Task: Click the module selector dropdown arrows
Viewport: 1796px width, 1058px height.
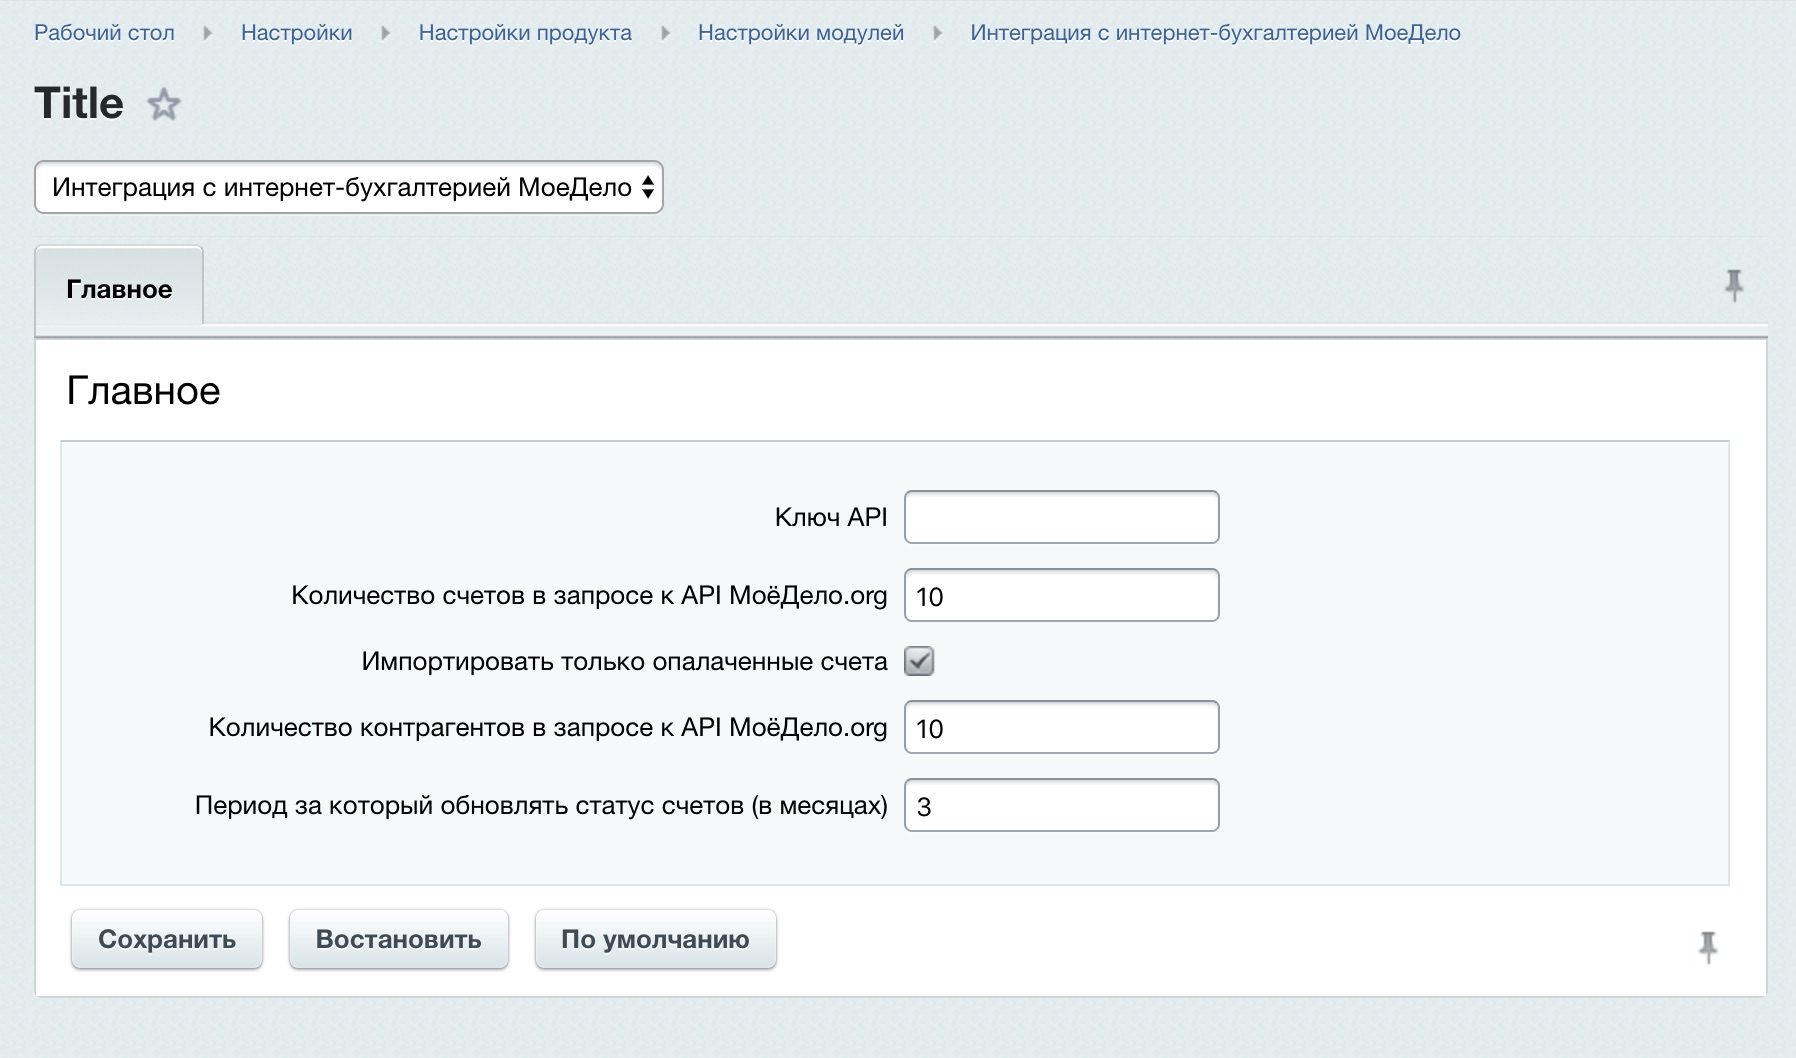Action: pos(646,187)
